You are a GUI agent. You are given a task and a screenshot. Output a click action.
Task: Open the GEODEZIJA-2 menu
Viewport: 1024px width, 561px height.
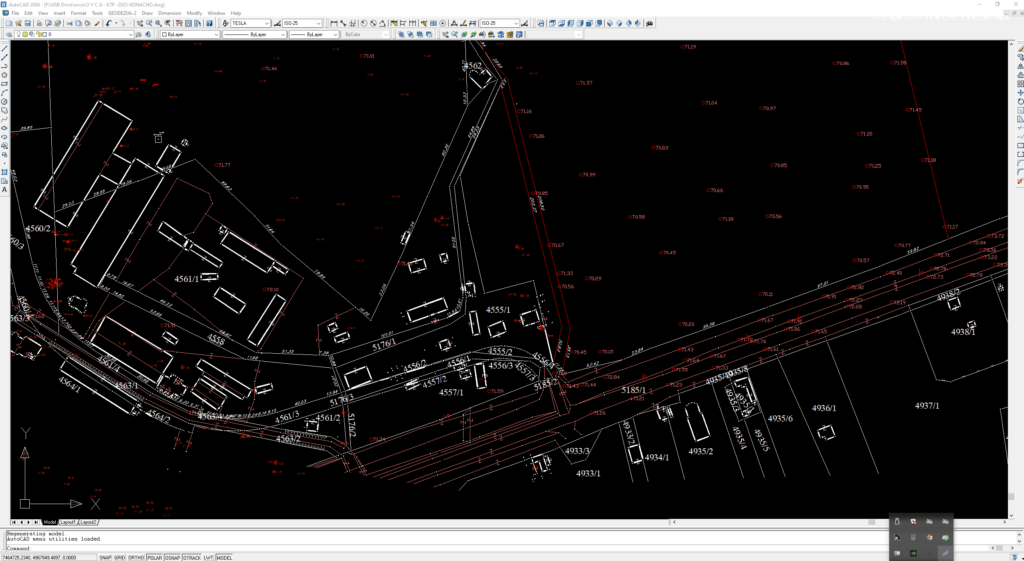[x=122, y=13]
